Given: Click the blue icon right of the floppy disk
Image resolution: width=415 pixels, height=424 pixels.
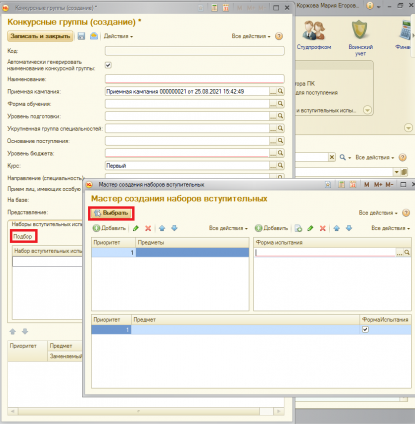Looking at the screenshot, I should [x=94, y=36].
